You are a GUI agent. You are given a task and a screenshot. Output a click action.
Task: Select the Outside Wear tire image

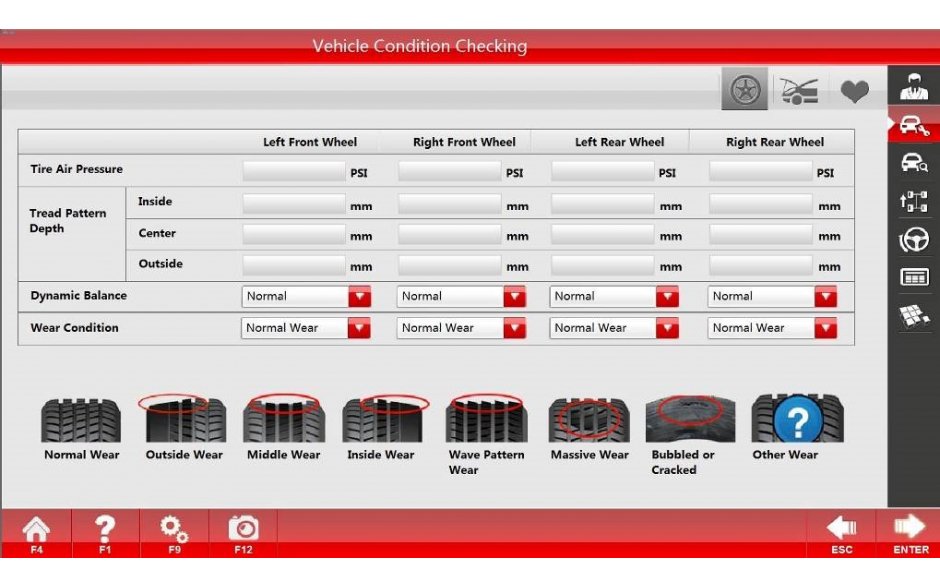pyautogui.click(x=183, y=419)
